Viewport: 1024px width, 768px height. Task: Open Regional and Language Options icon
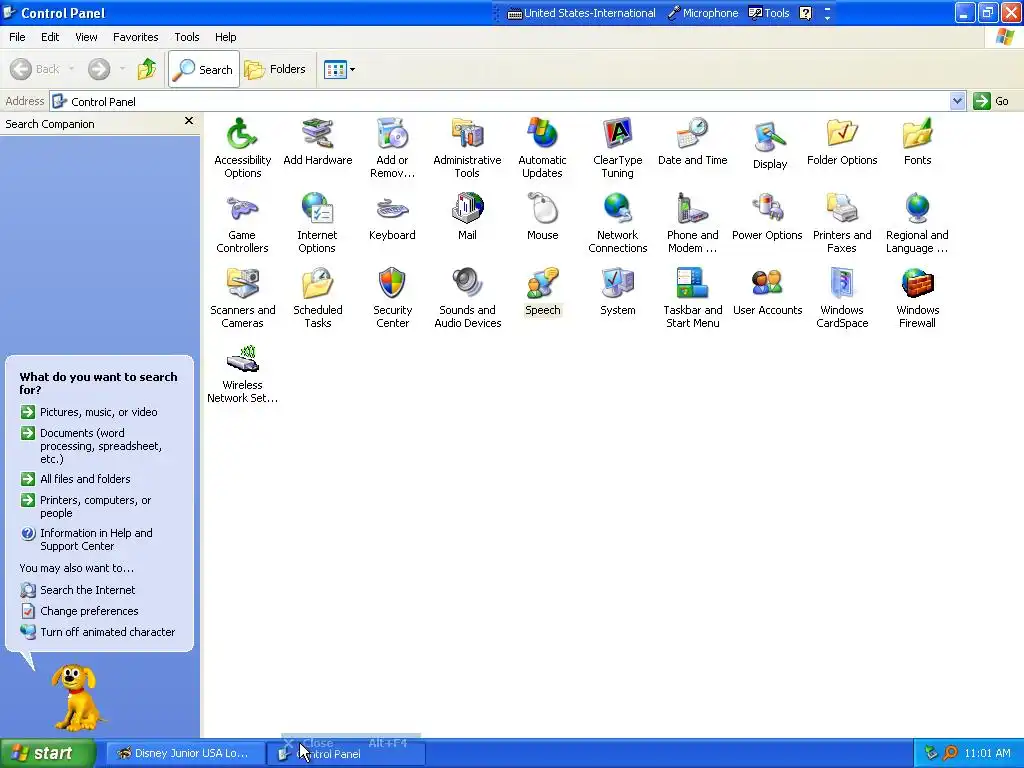tap(917, 222)
